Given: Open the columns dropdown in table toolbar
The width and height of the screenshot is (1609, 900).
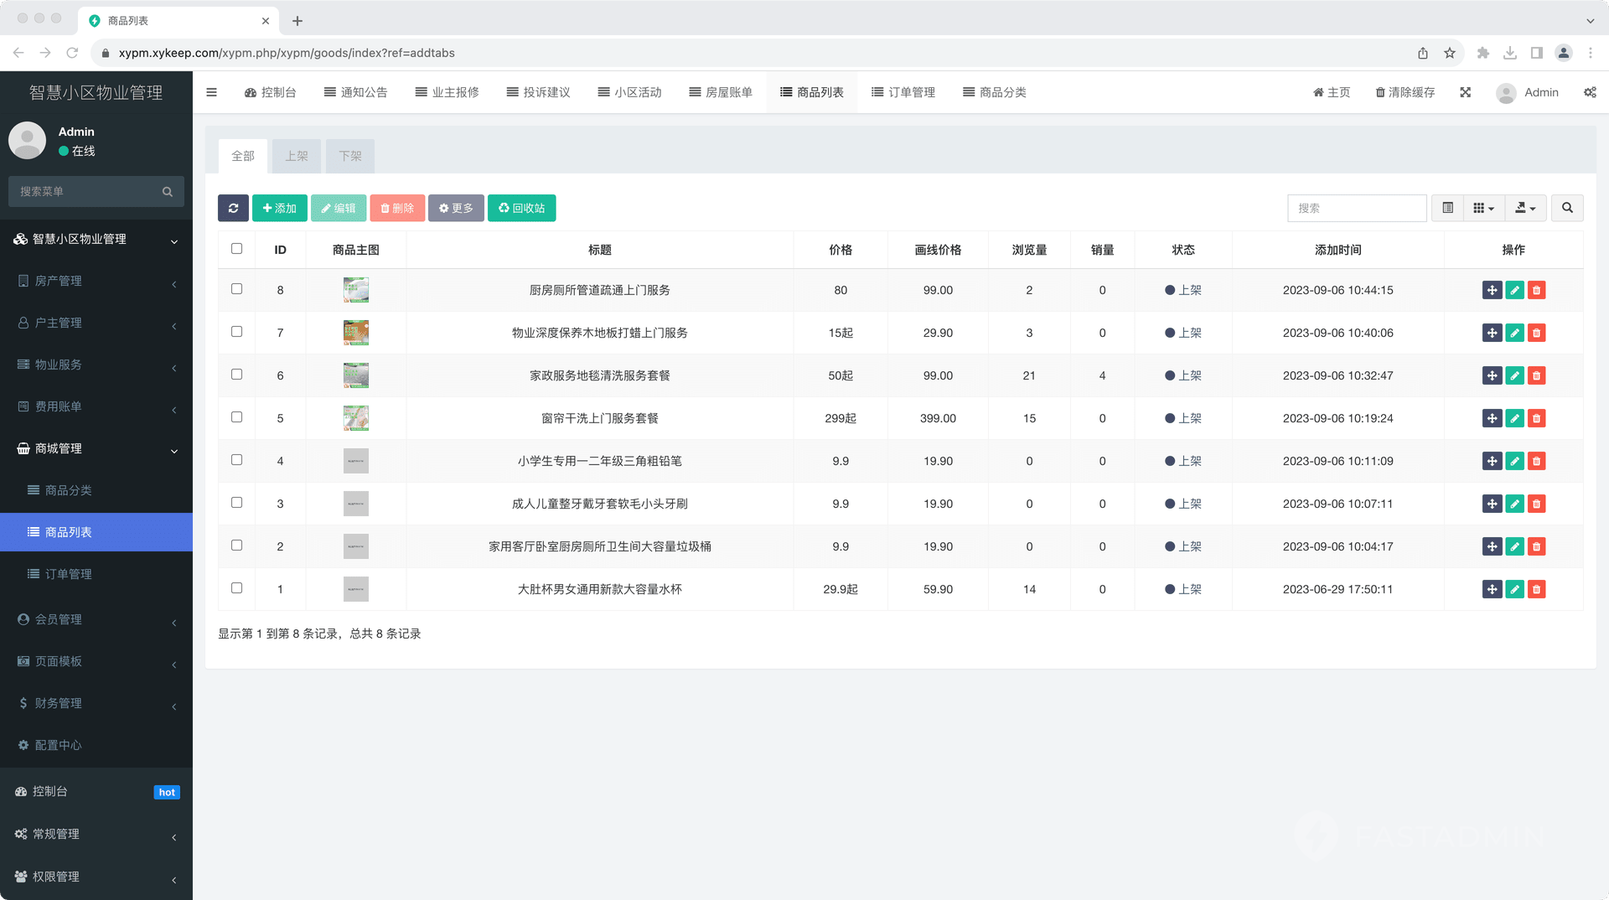Looking at the screenshot, I should [x=1484, y=208].
